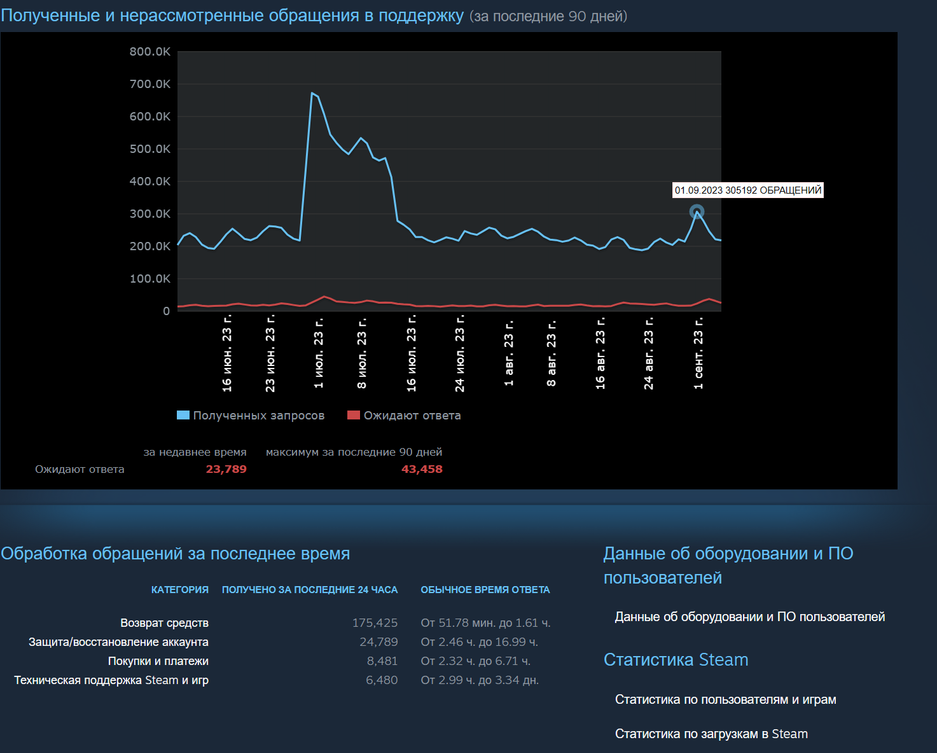This screenshot has height=753, width=937.
Task: Select the 'Покупки и платежи' category row
Action: click(158, 661)
